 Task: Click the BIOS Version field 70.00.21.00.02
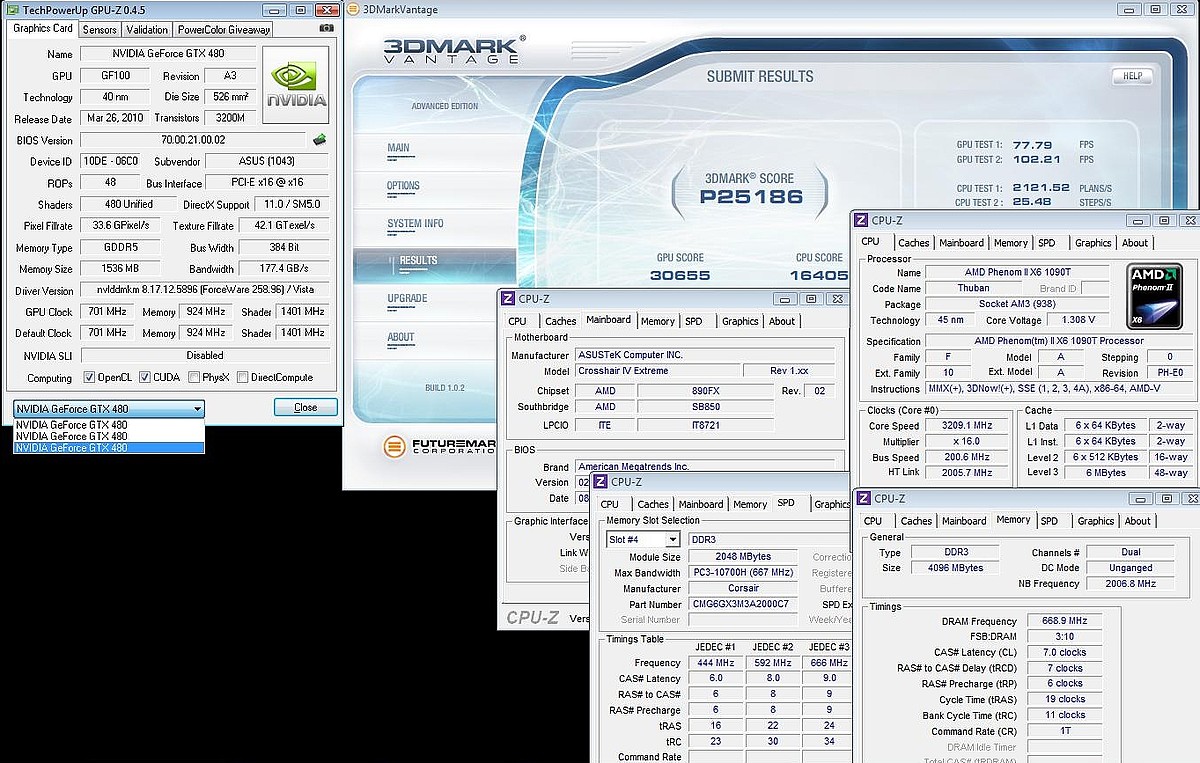tap(194, 140)
